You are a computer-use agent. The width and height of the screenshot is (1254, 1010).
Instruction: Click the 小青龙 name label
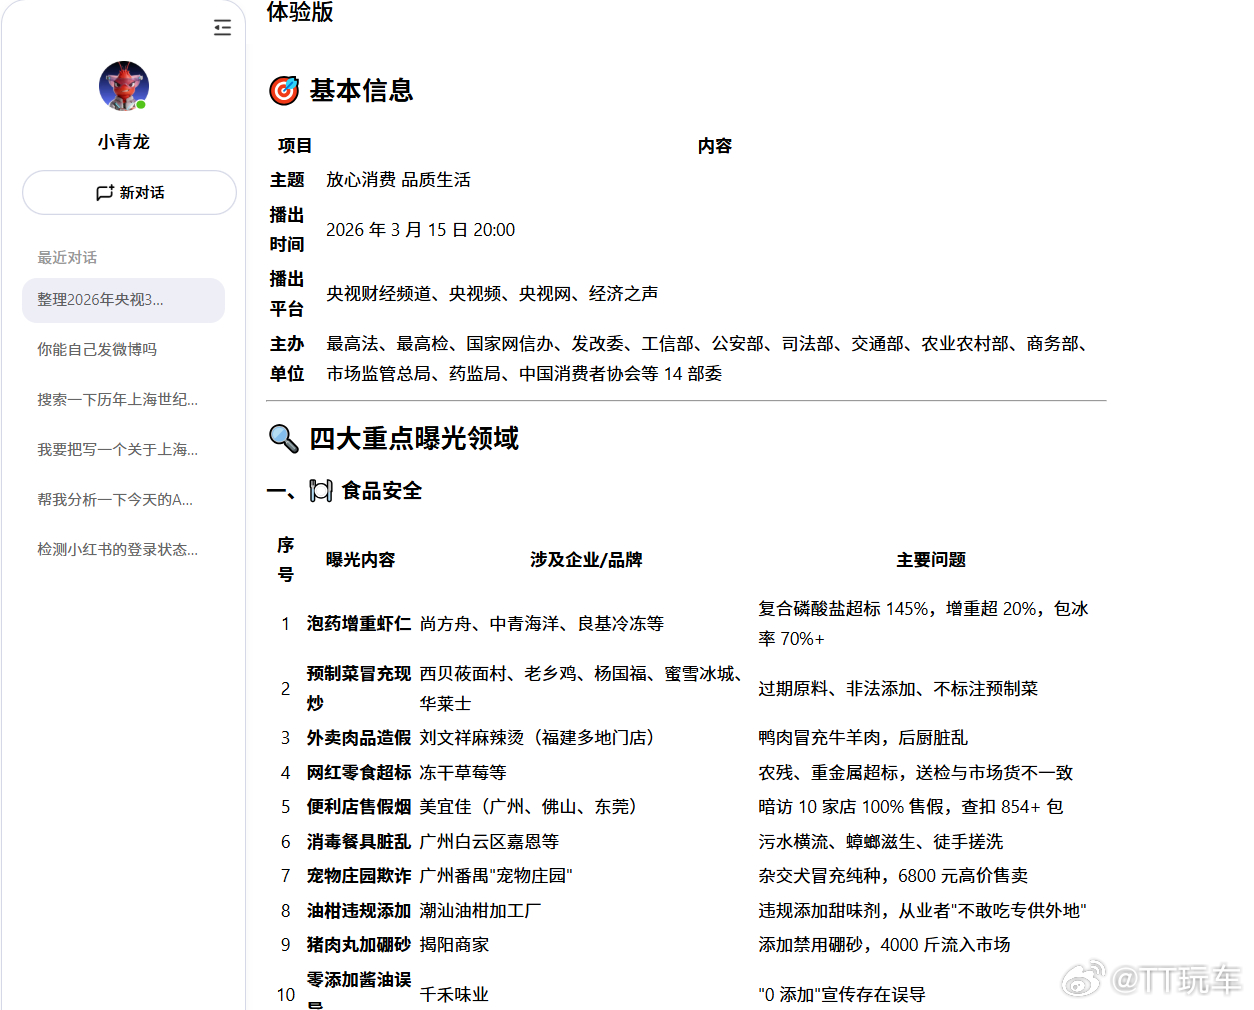click(x=124, y=142)
